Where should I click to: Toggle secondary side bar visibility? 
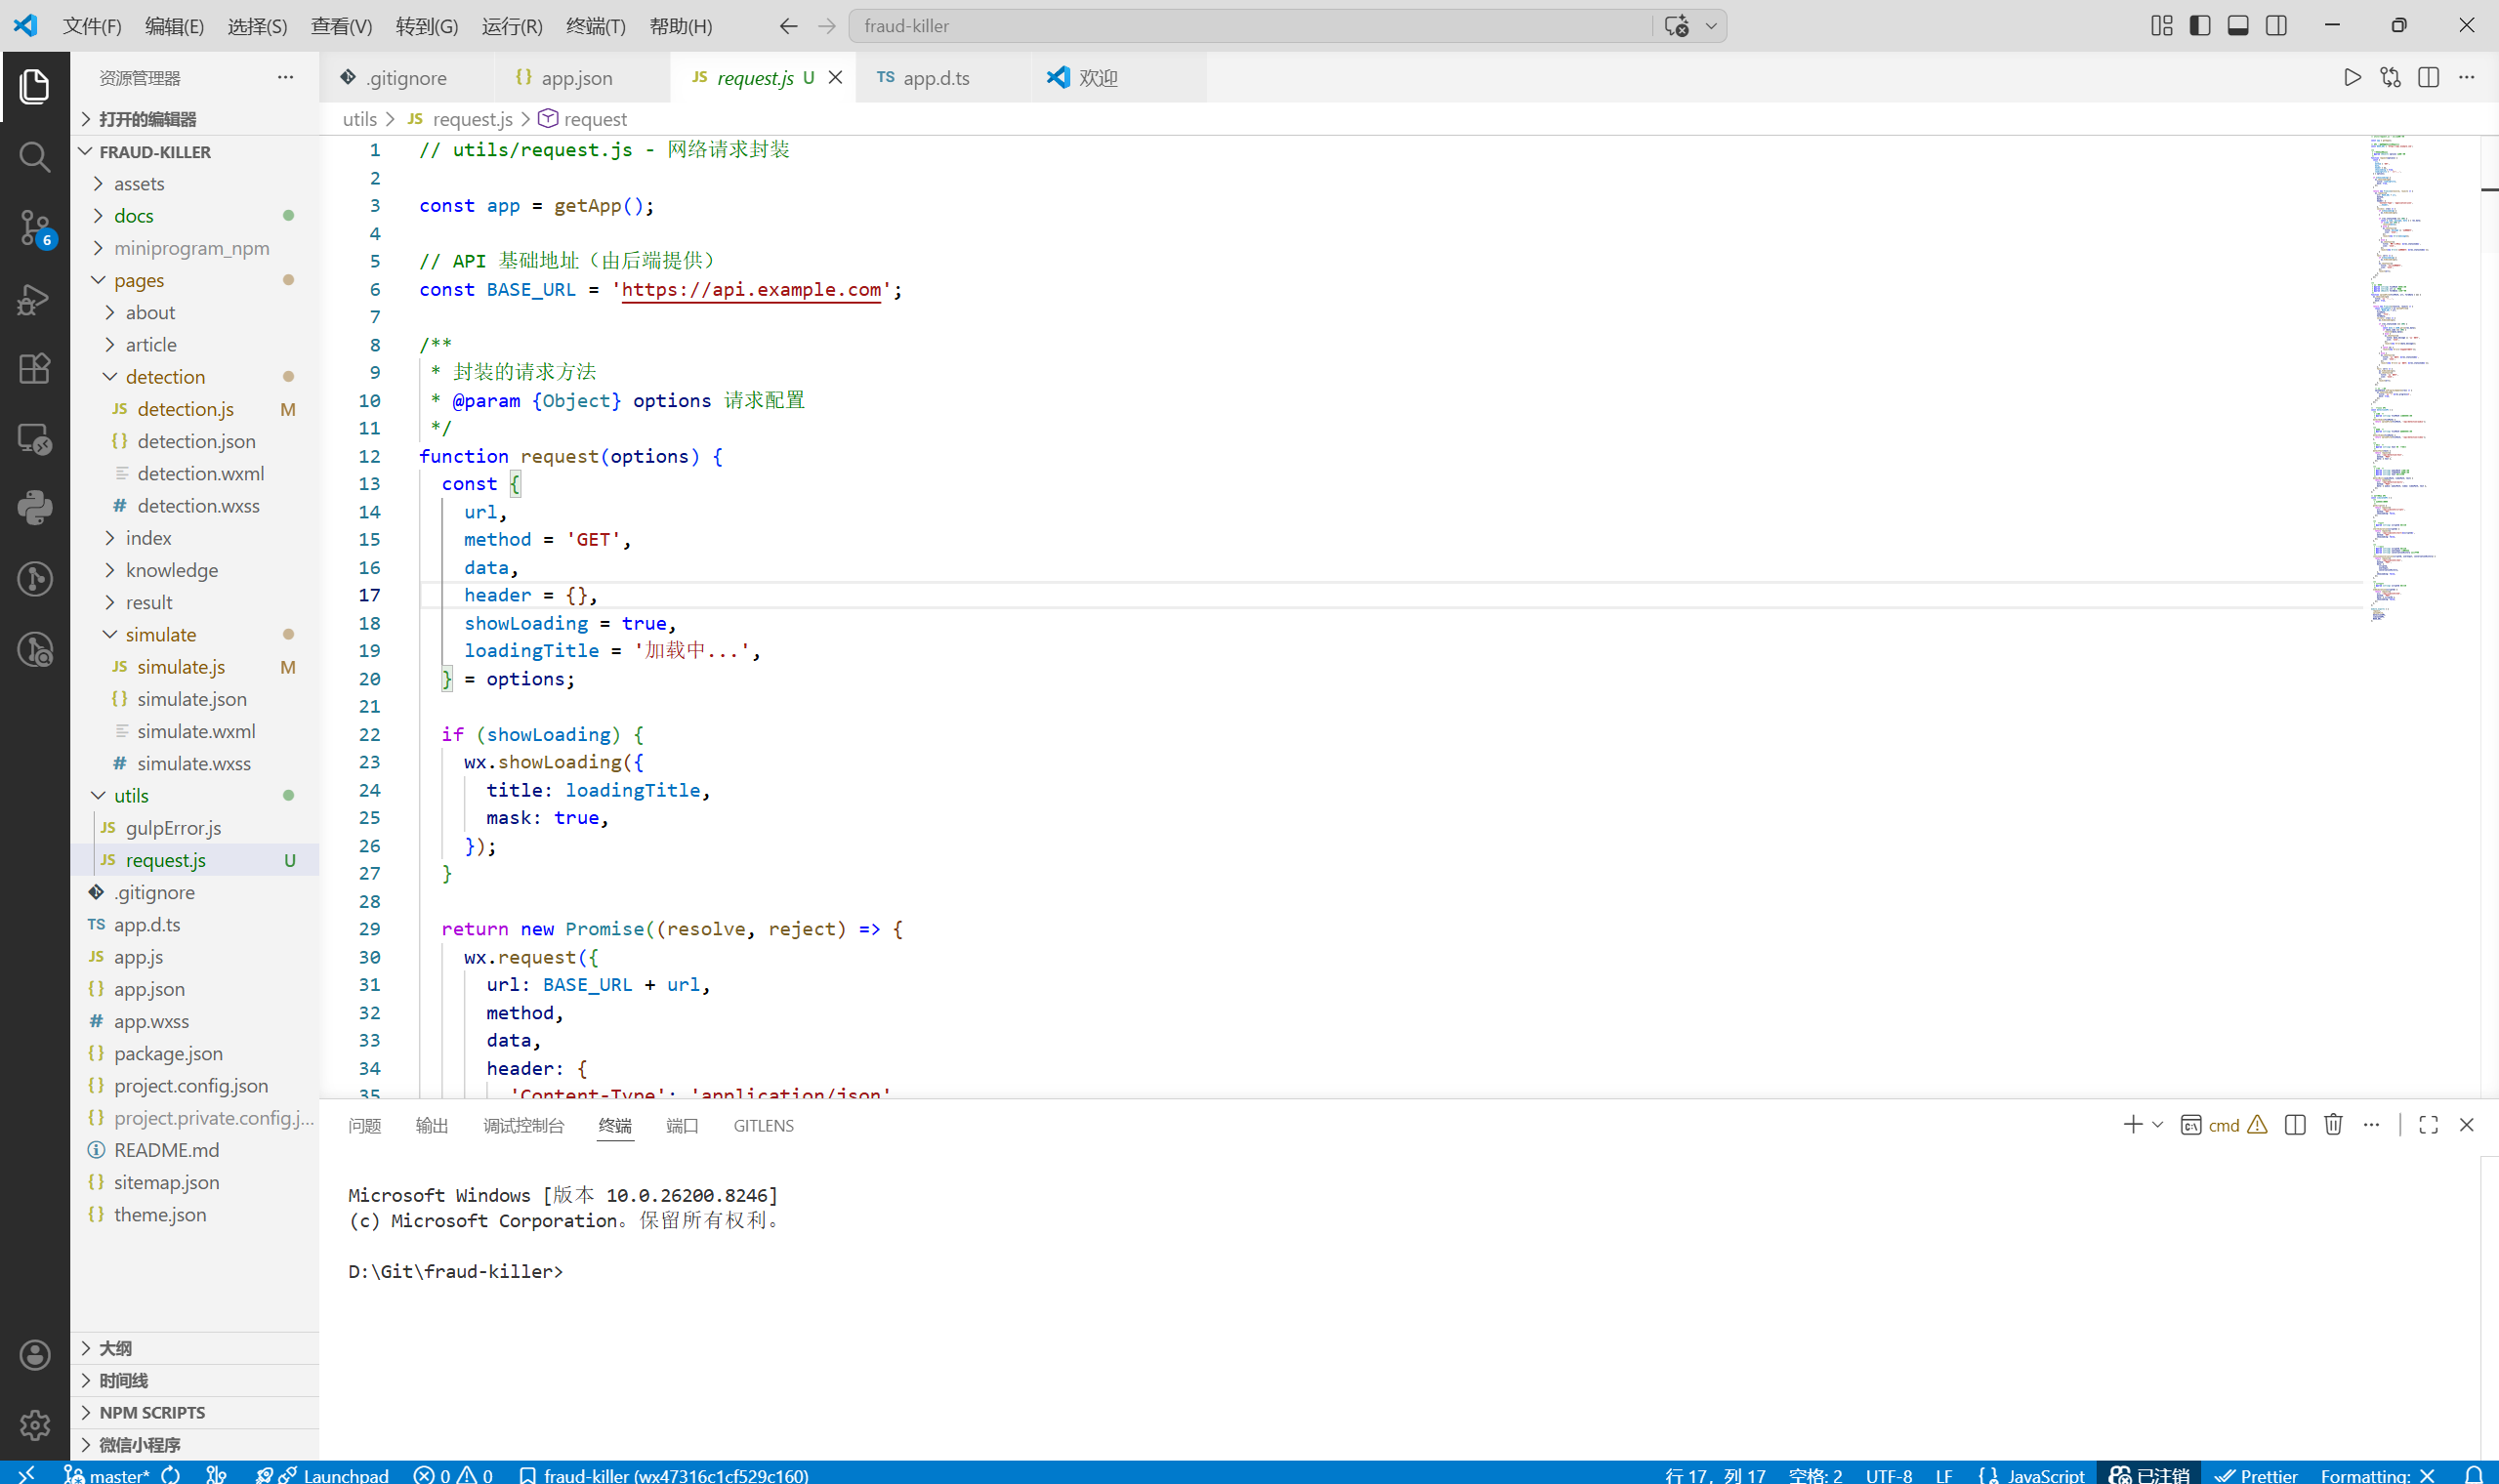(x=2276, y=26)
